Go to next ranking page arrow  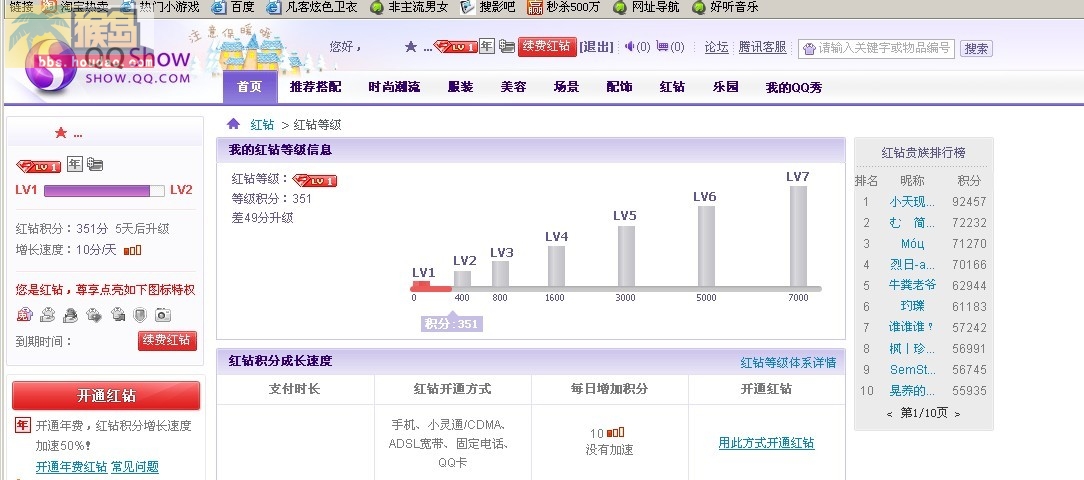click(x=957, y=414)
